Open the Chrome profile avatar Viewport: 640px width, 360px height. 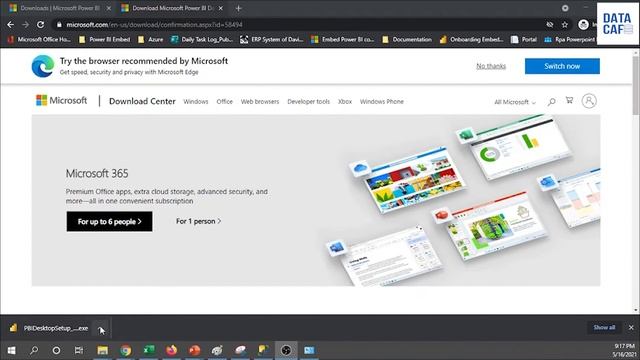(x=583, y=25)
